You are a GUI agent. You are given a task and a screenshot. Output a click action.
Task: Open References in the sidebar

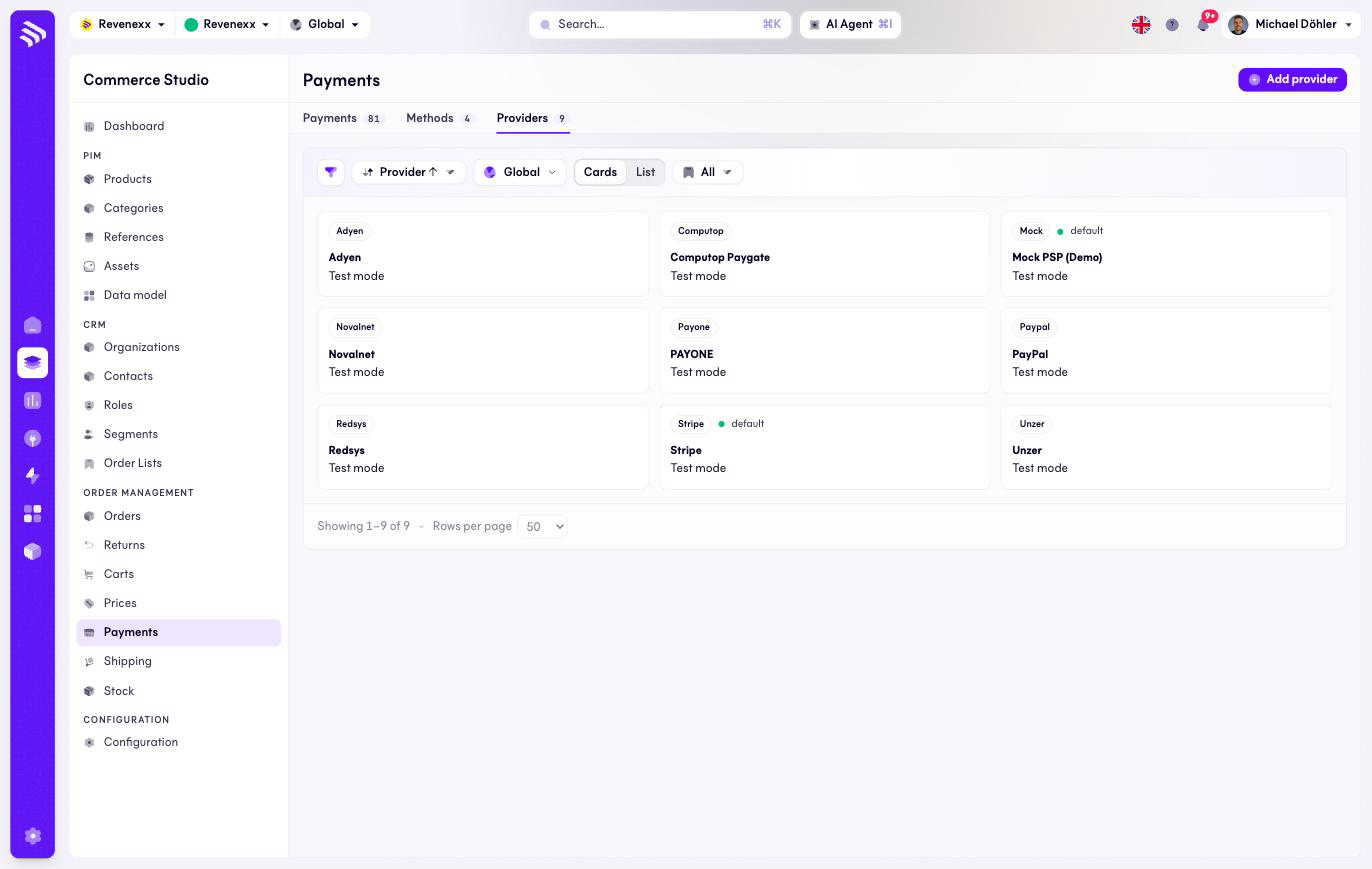coord(179,237)
